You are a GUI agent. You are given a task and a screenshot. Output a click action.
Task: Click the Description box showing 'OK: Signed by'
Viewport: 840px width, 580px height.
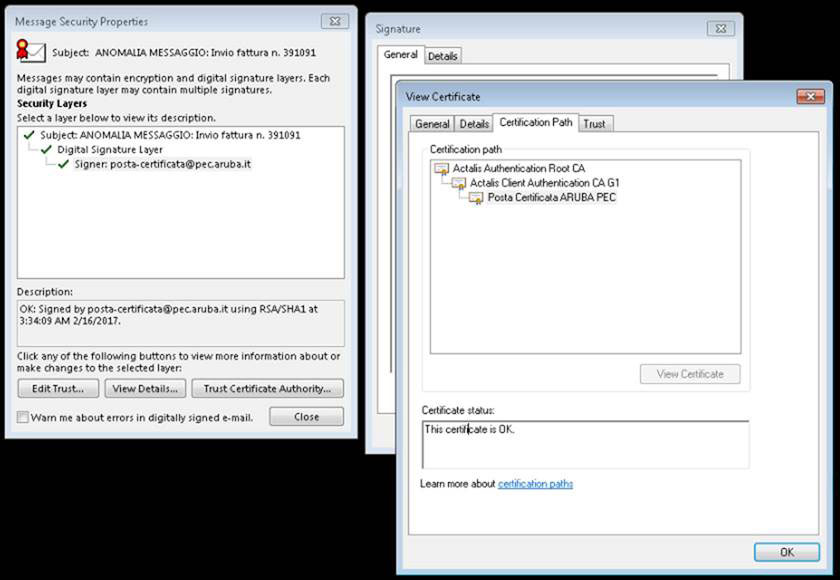click(x=181, y=323)
